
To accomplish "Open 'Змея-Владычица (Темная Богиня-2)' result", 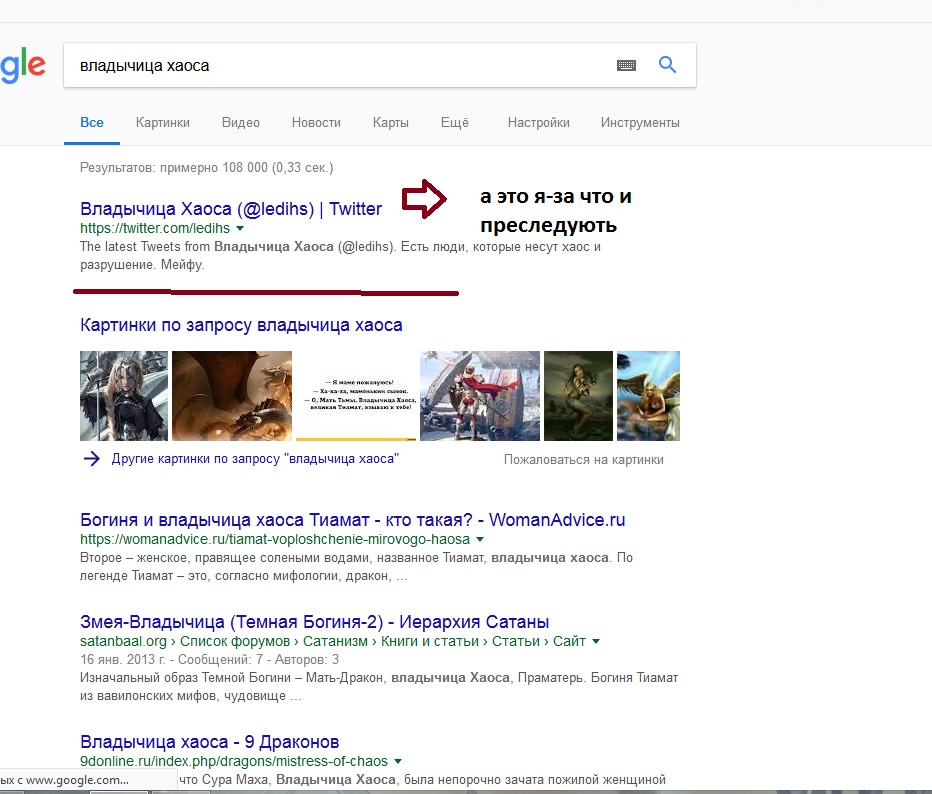I will (314, 622).
